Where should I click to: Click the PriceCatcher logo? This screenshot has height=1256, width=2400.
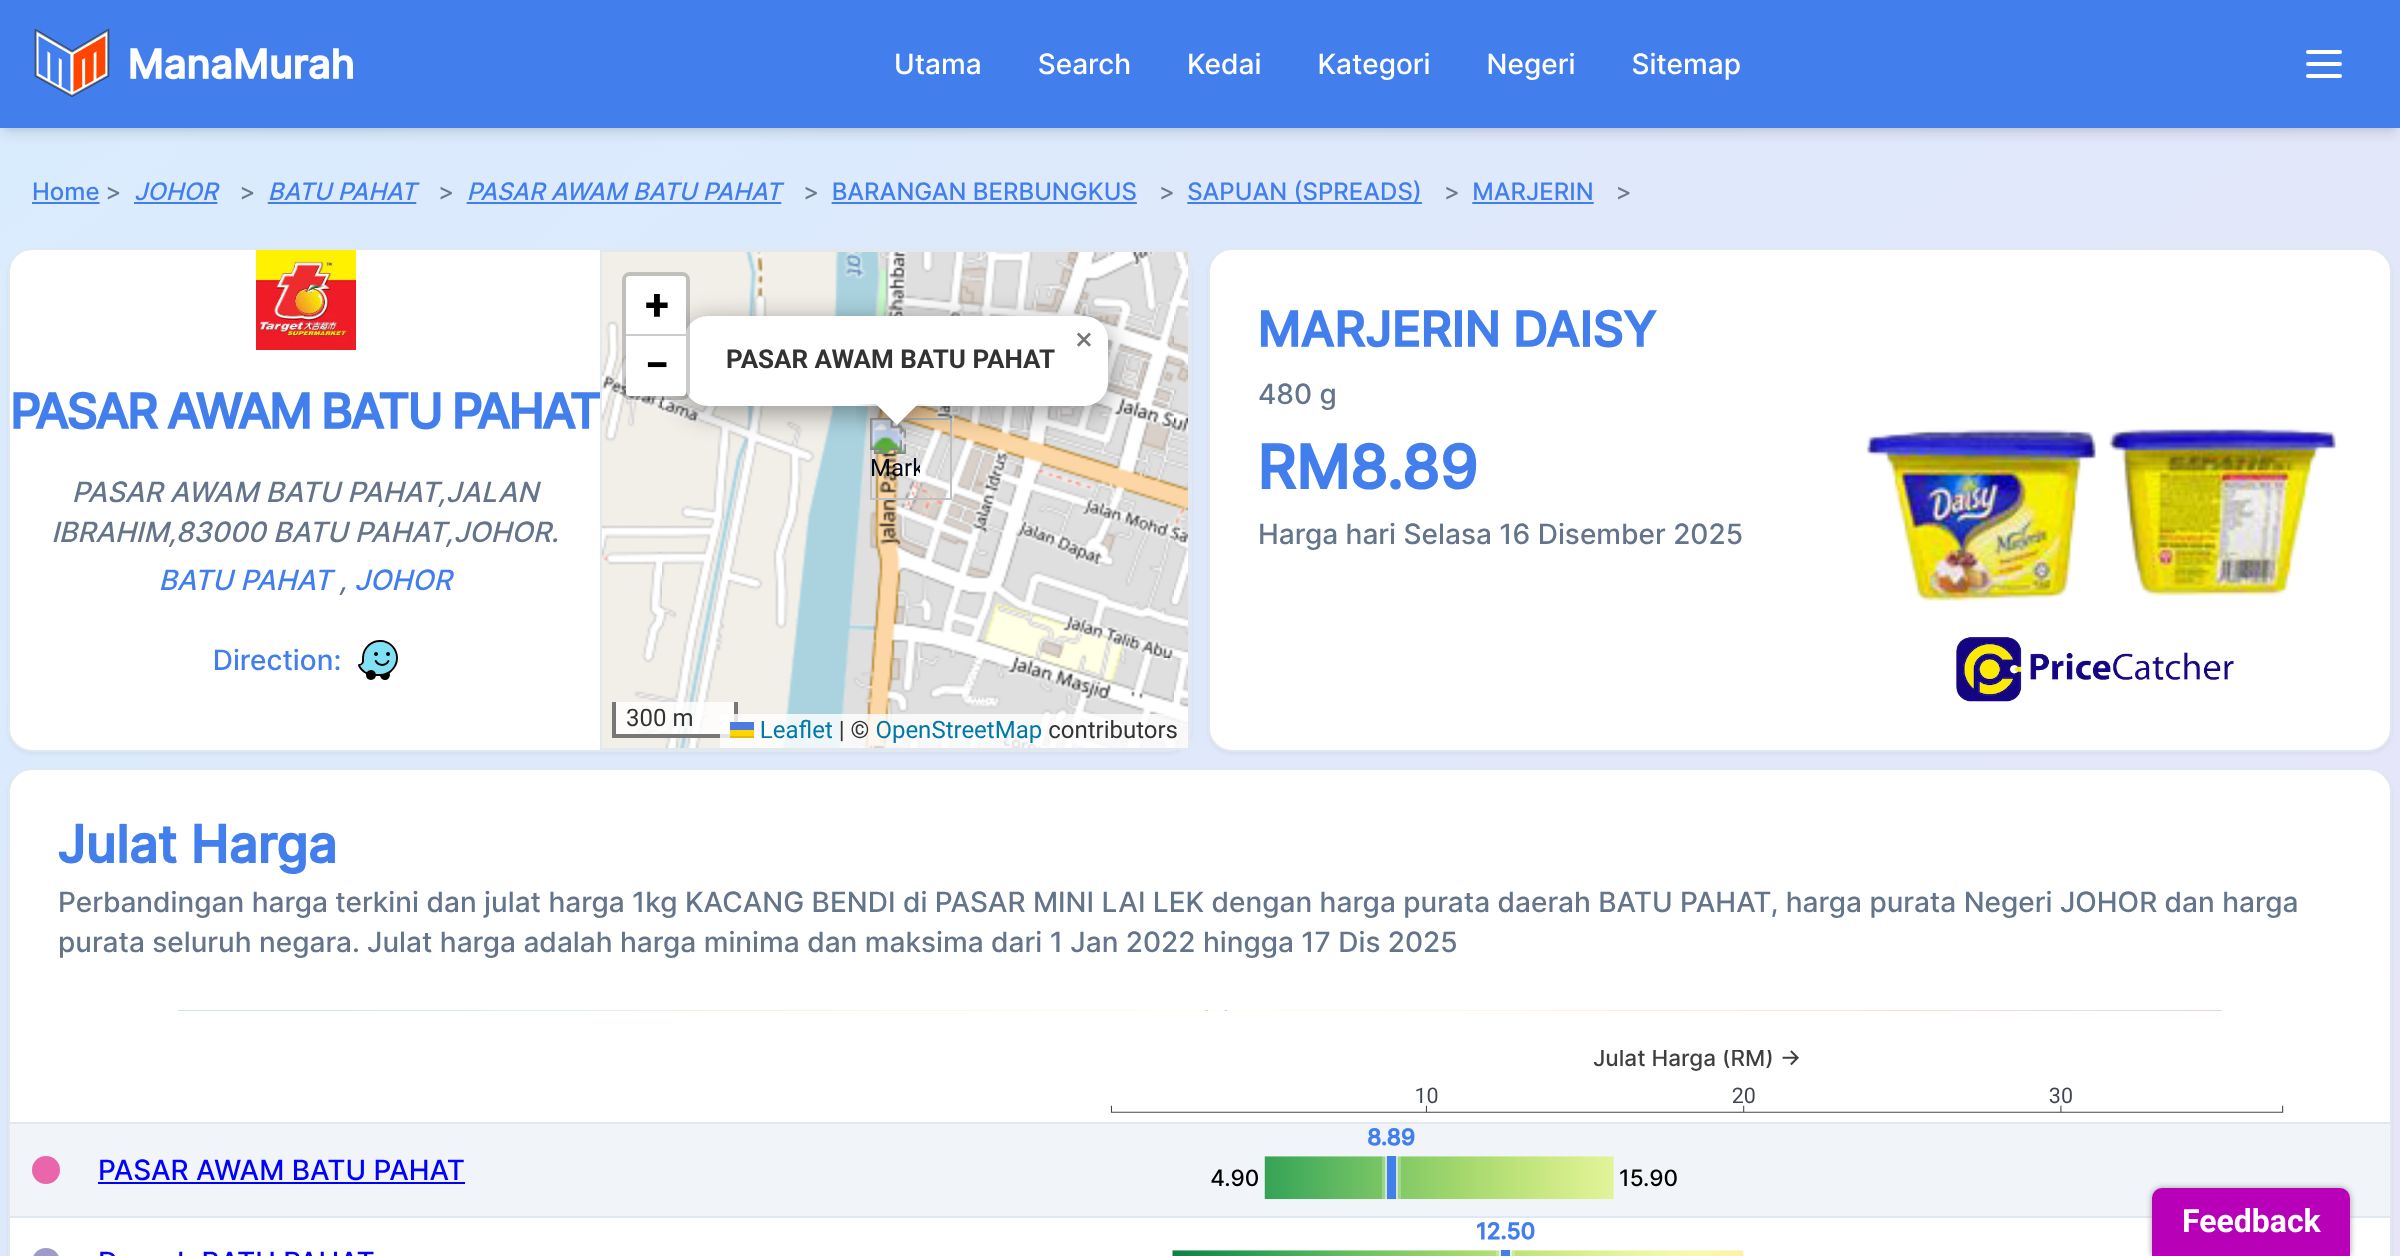[x=2094, y=668]
